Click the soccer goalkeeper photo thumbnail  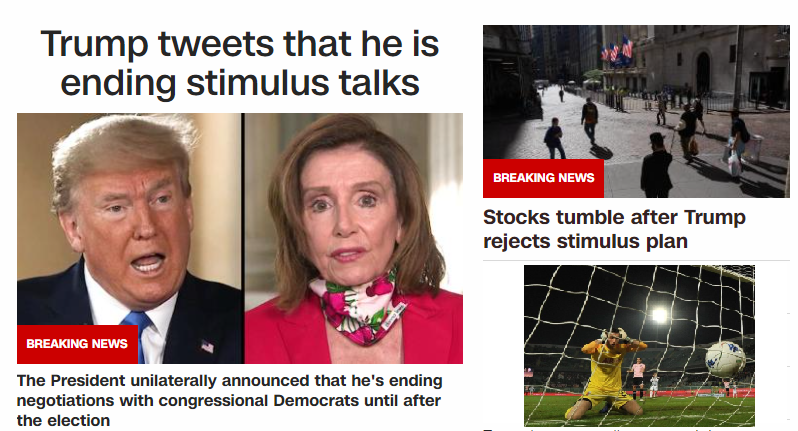[639, 345]
